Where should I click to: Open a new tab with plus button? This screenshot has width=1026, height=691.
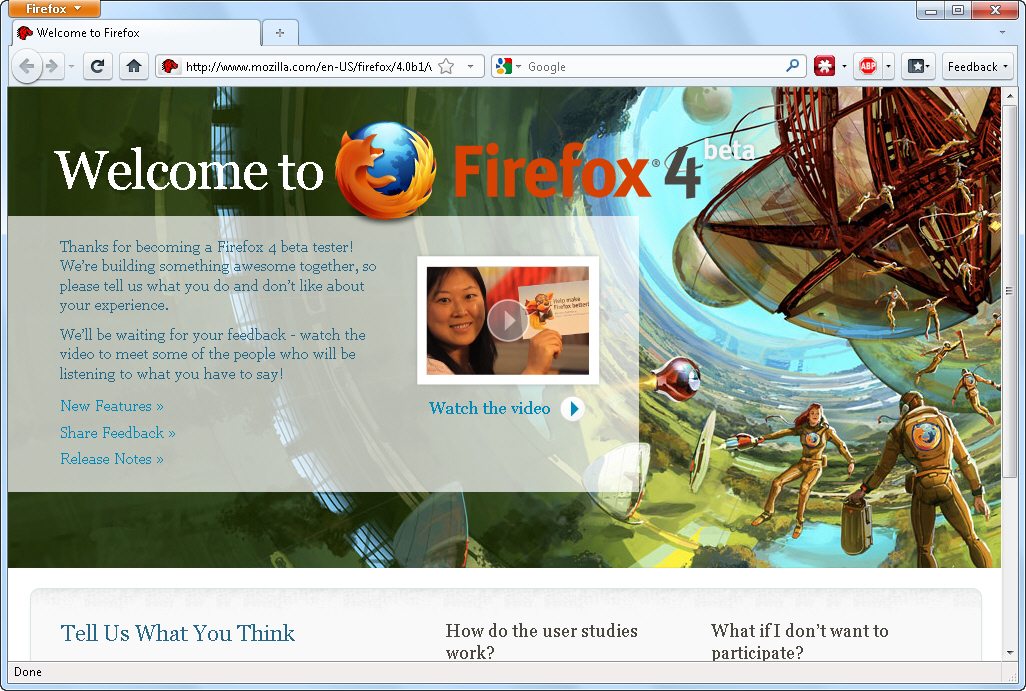pos(280,33)
